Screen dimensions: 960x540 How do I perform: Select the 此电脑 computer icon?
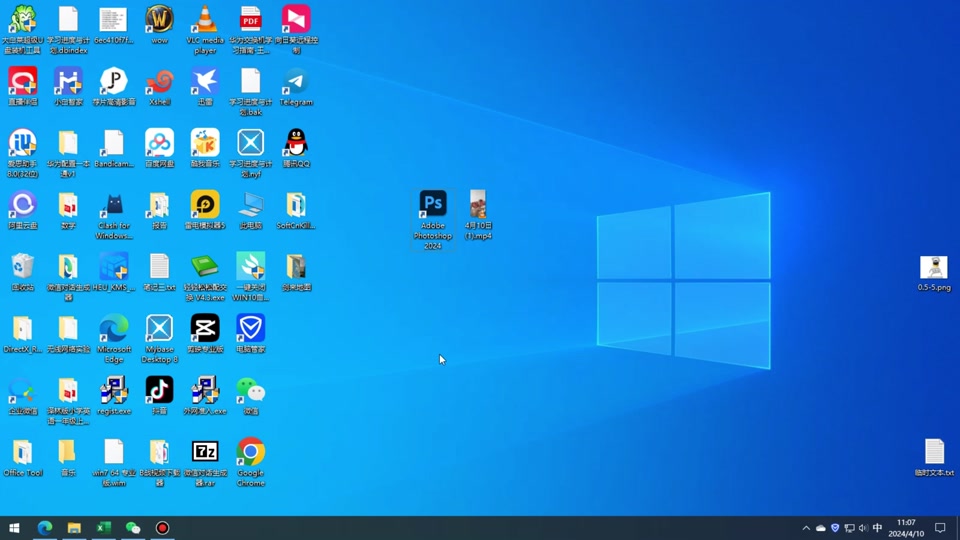tap(250, 210)
